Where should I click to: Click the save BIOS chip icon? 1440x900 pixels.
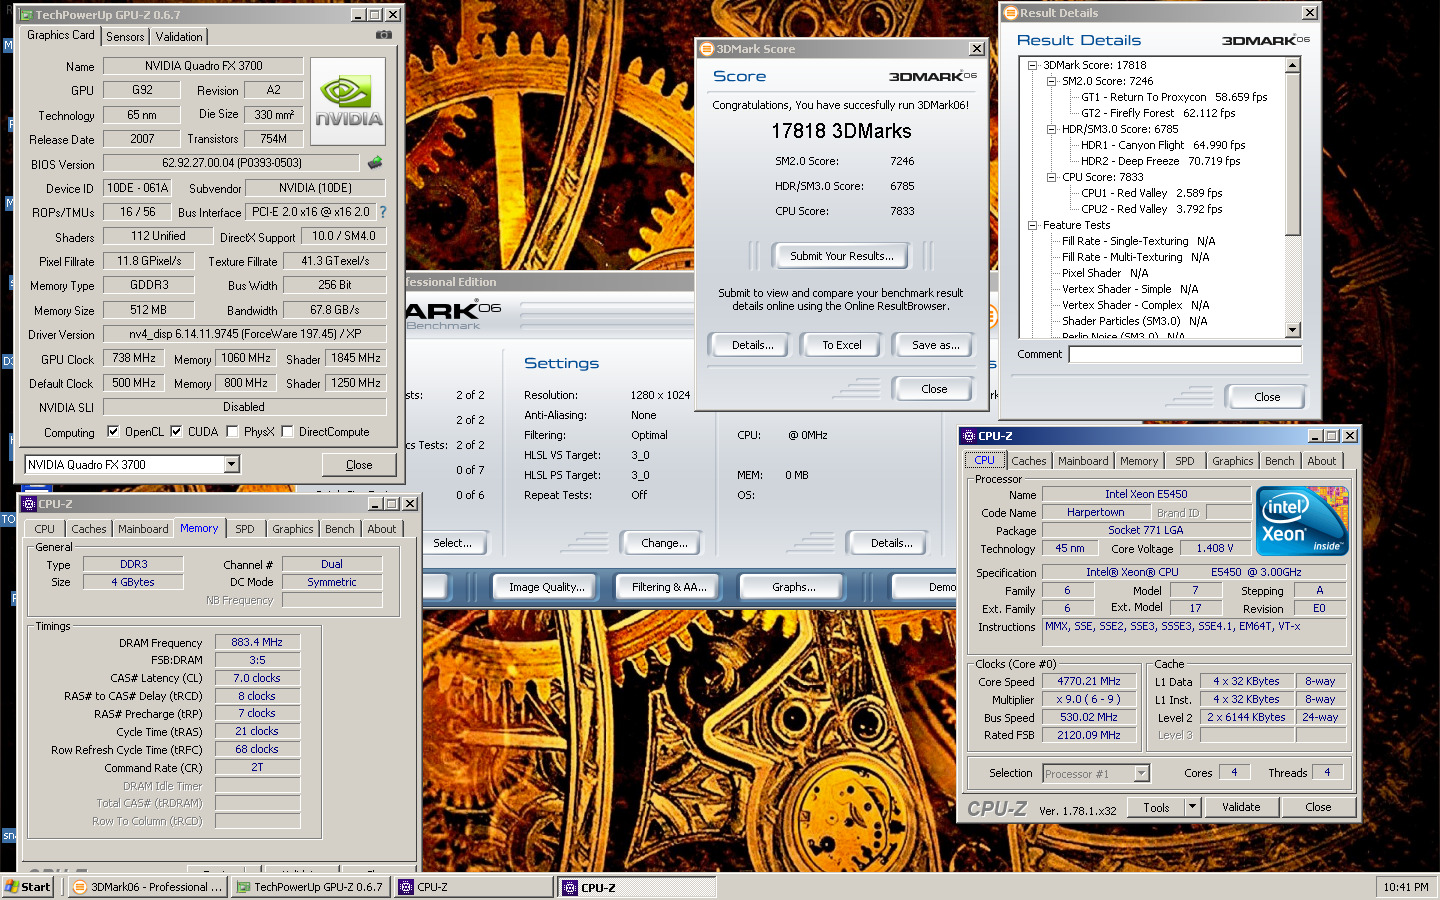(x=375, y=162)
